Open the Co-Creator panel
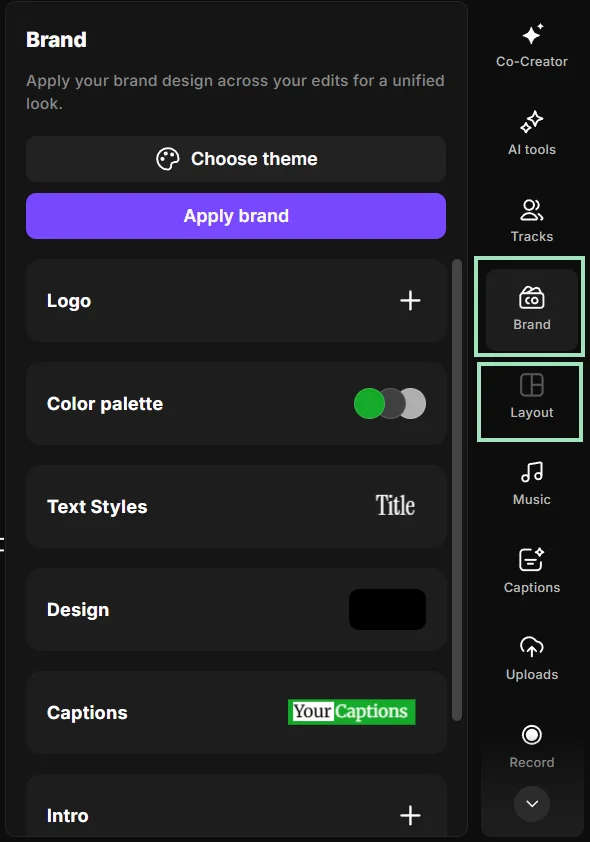 coord(531,45)
